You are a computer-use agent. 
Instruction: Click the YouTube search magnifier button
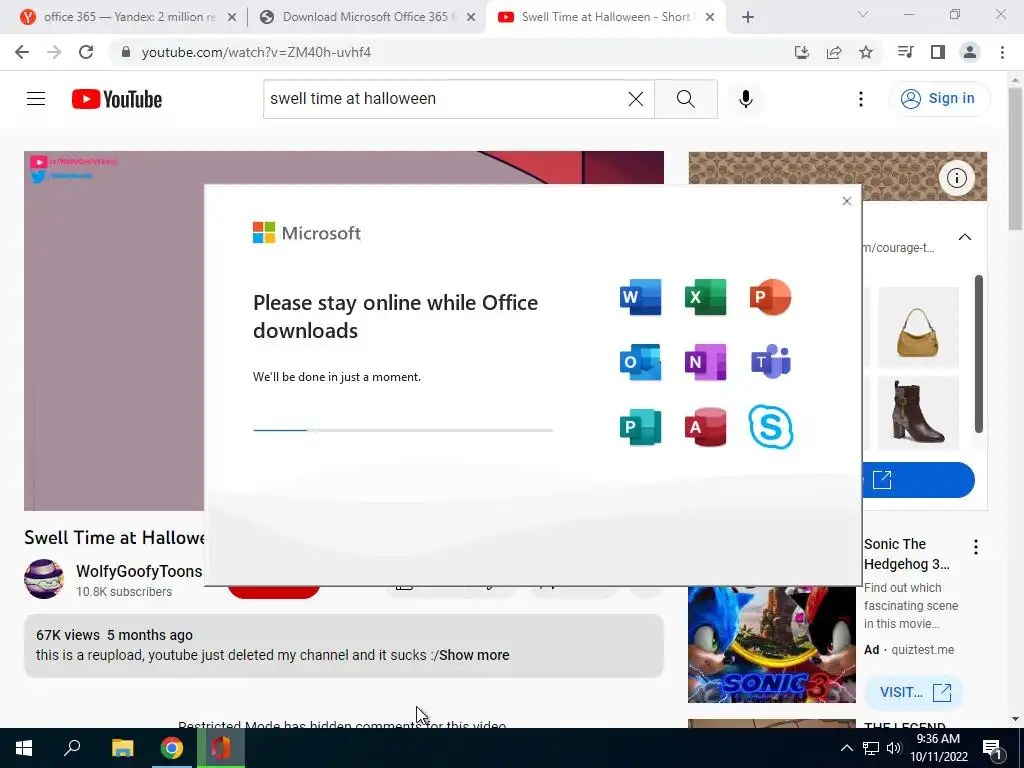(686, 99)
